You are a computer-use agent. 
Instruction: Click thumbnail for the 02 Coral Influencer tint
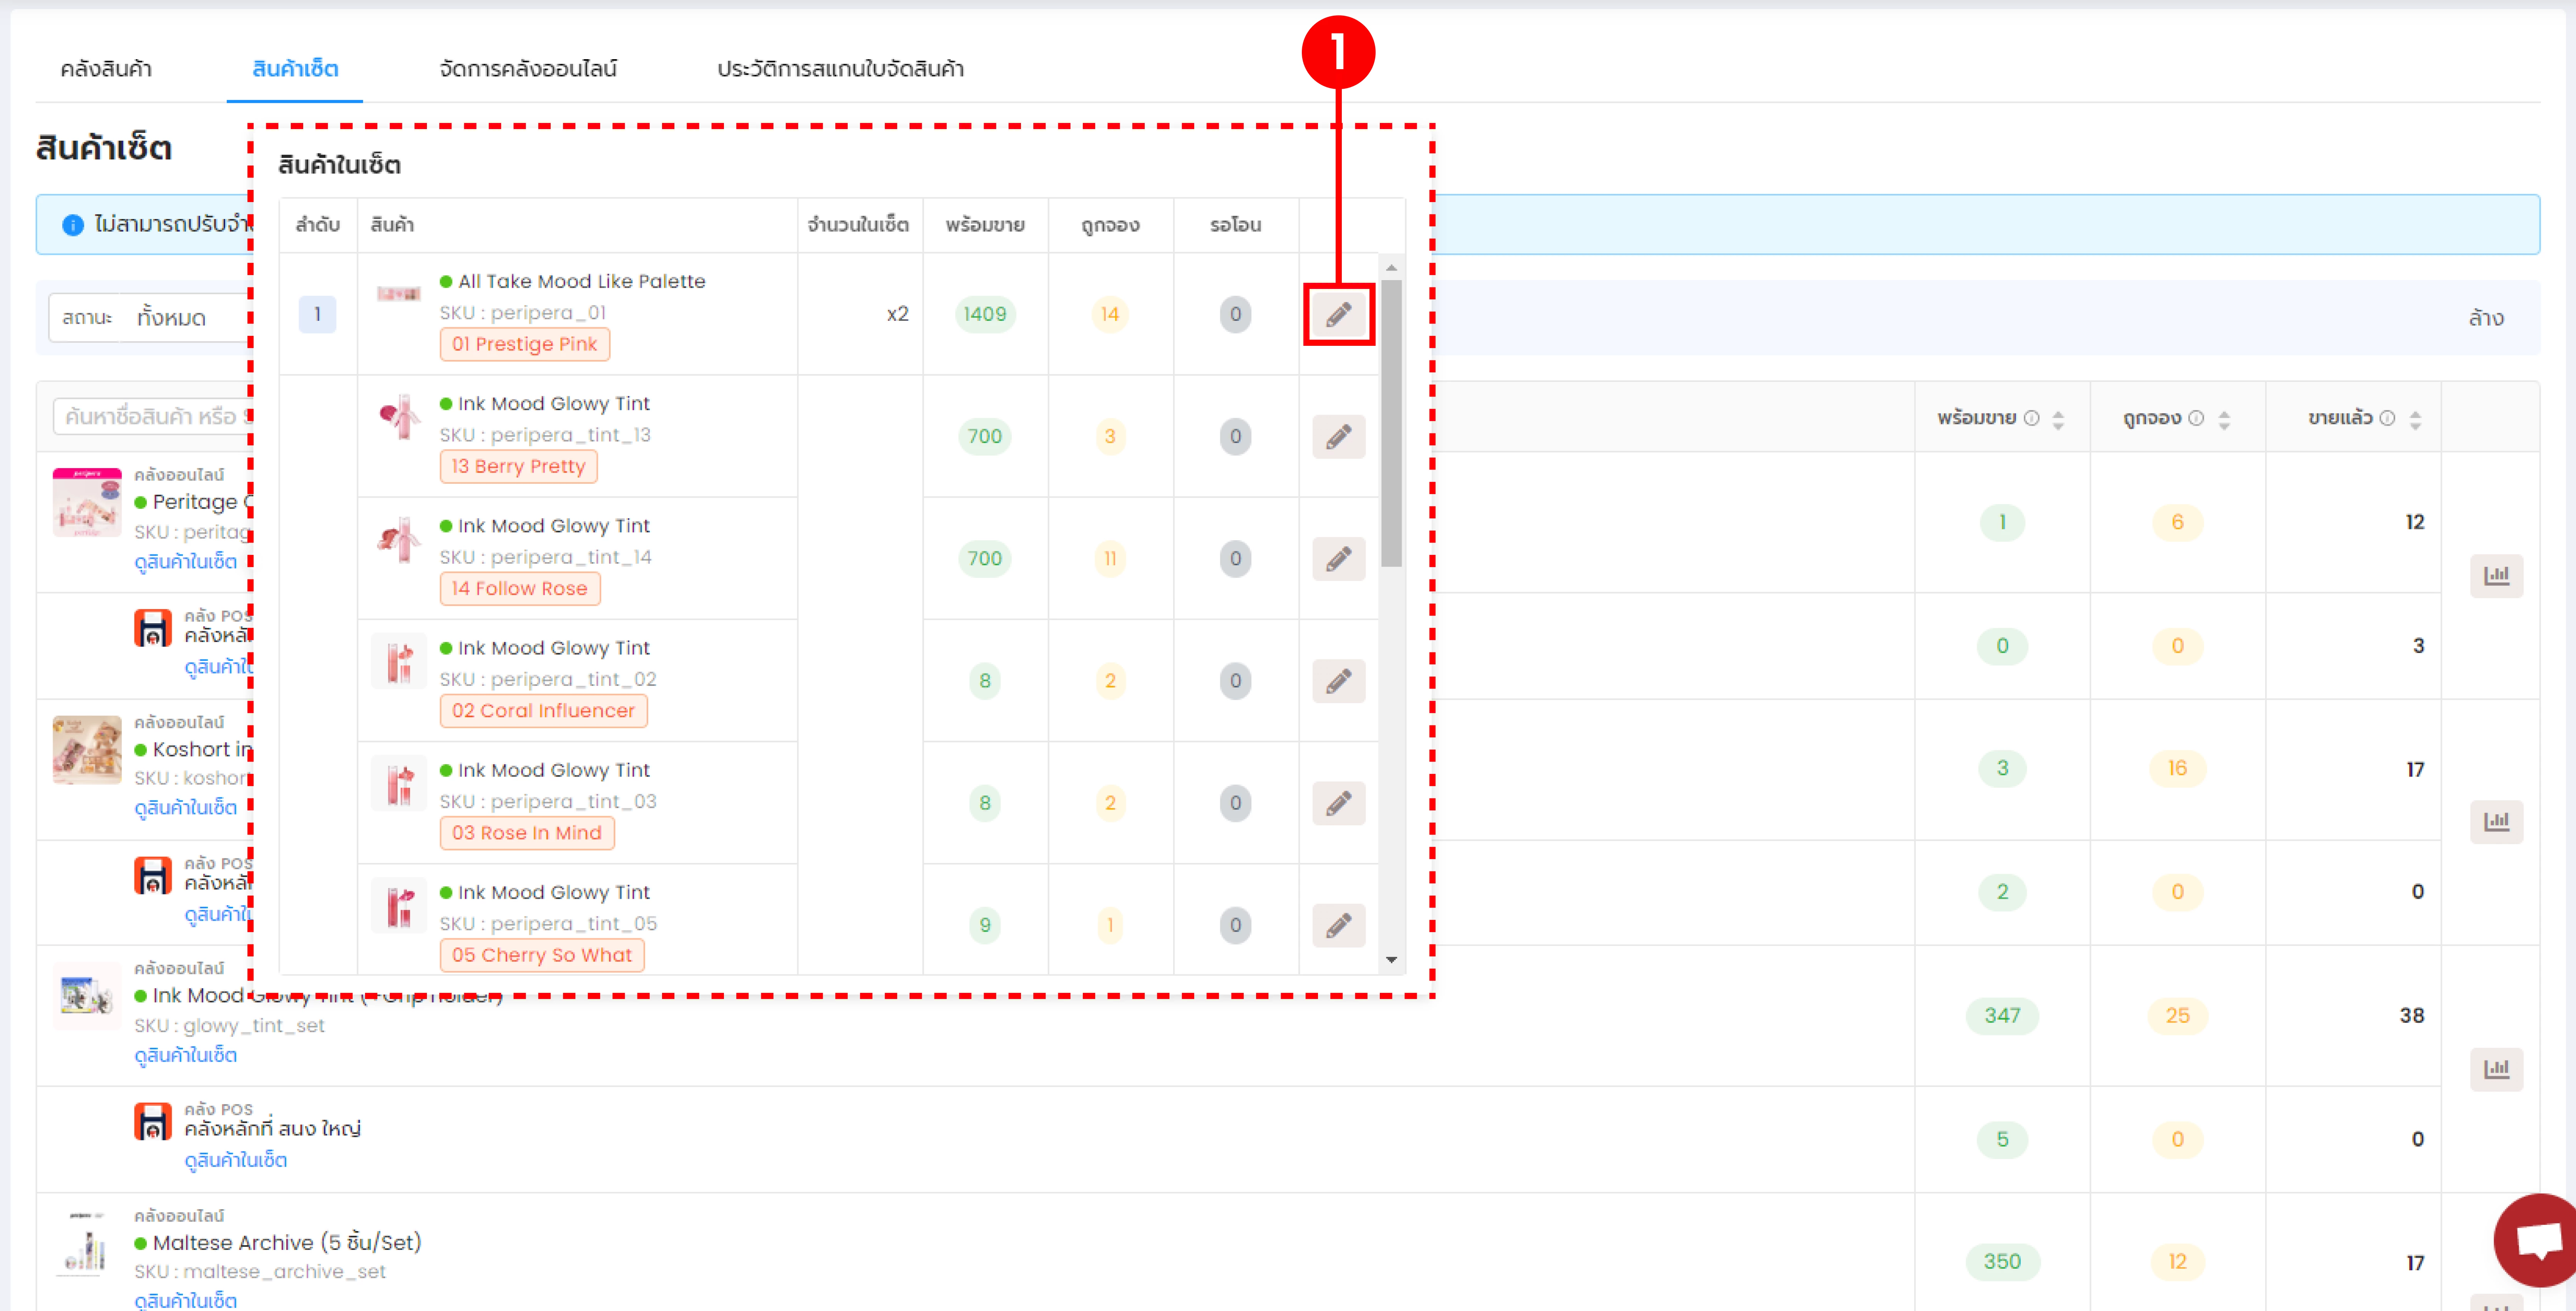(399, 661)
